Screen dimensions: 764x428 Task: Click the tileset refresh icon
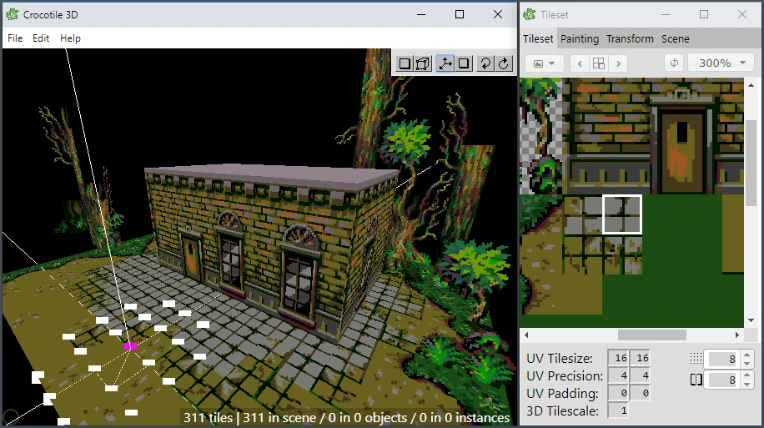[674, 63]
